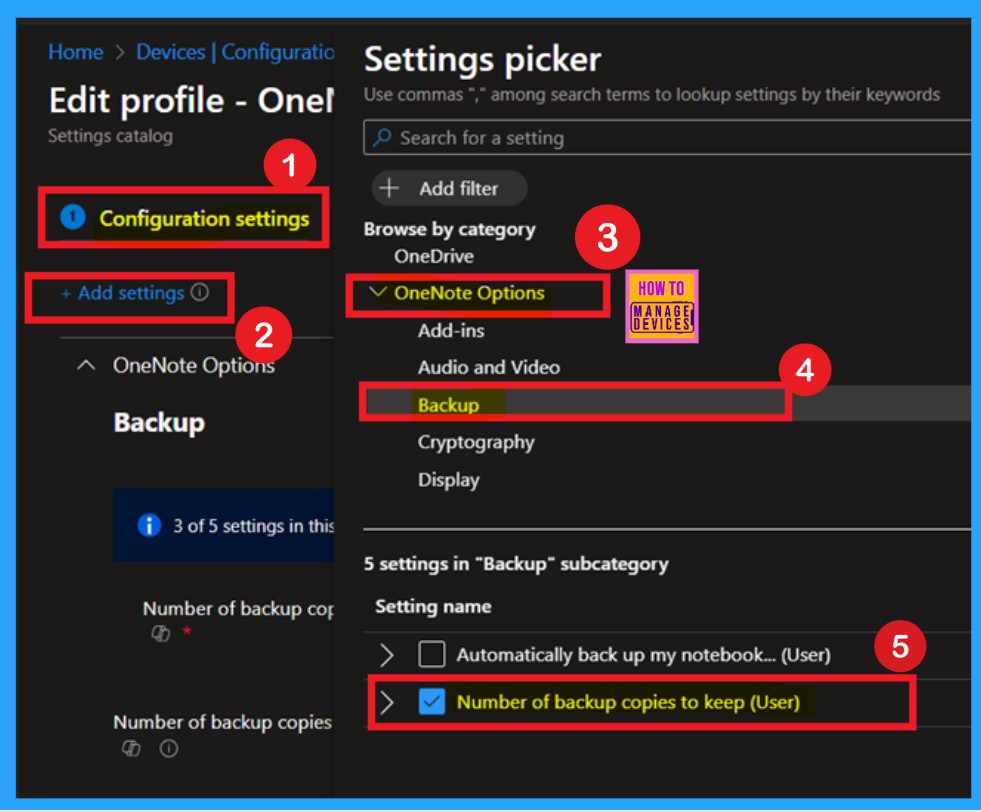The height and width of the screenshot is (812, 981).
Task: Click the info icon next to Add settings
Action: [200, 292]
